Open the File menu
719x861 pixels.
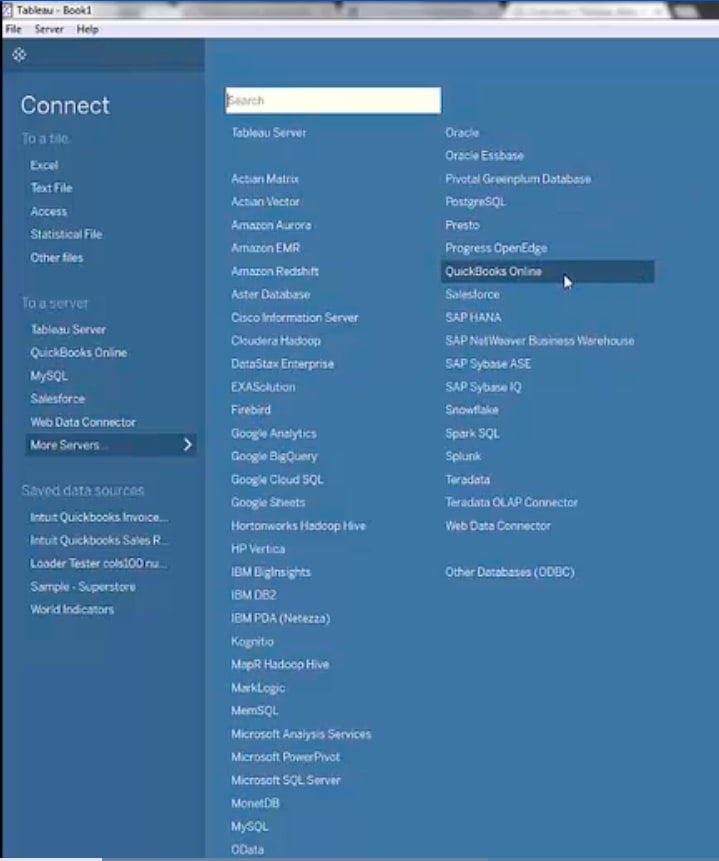click(x=13, y=30)
